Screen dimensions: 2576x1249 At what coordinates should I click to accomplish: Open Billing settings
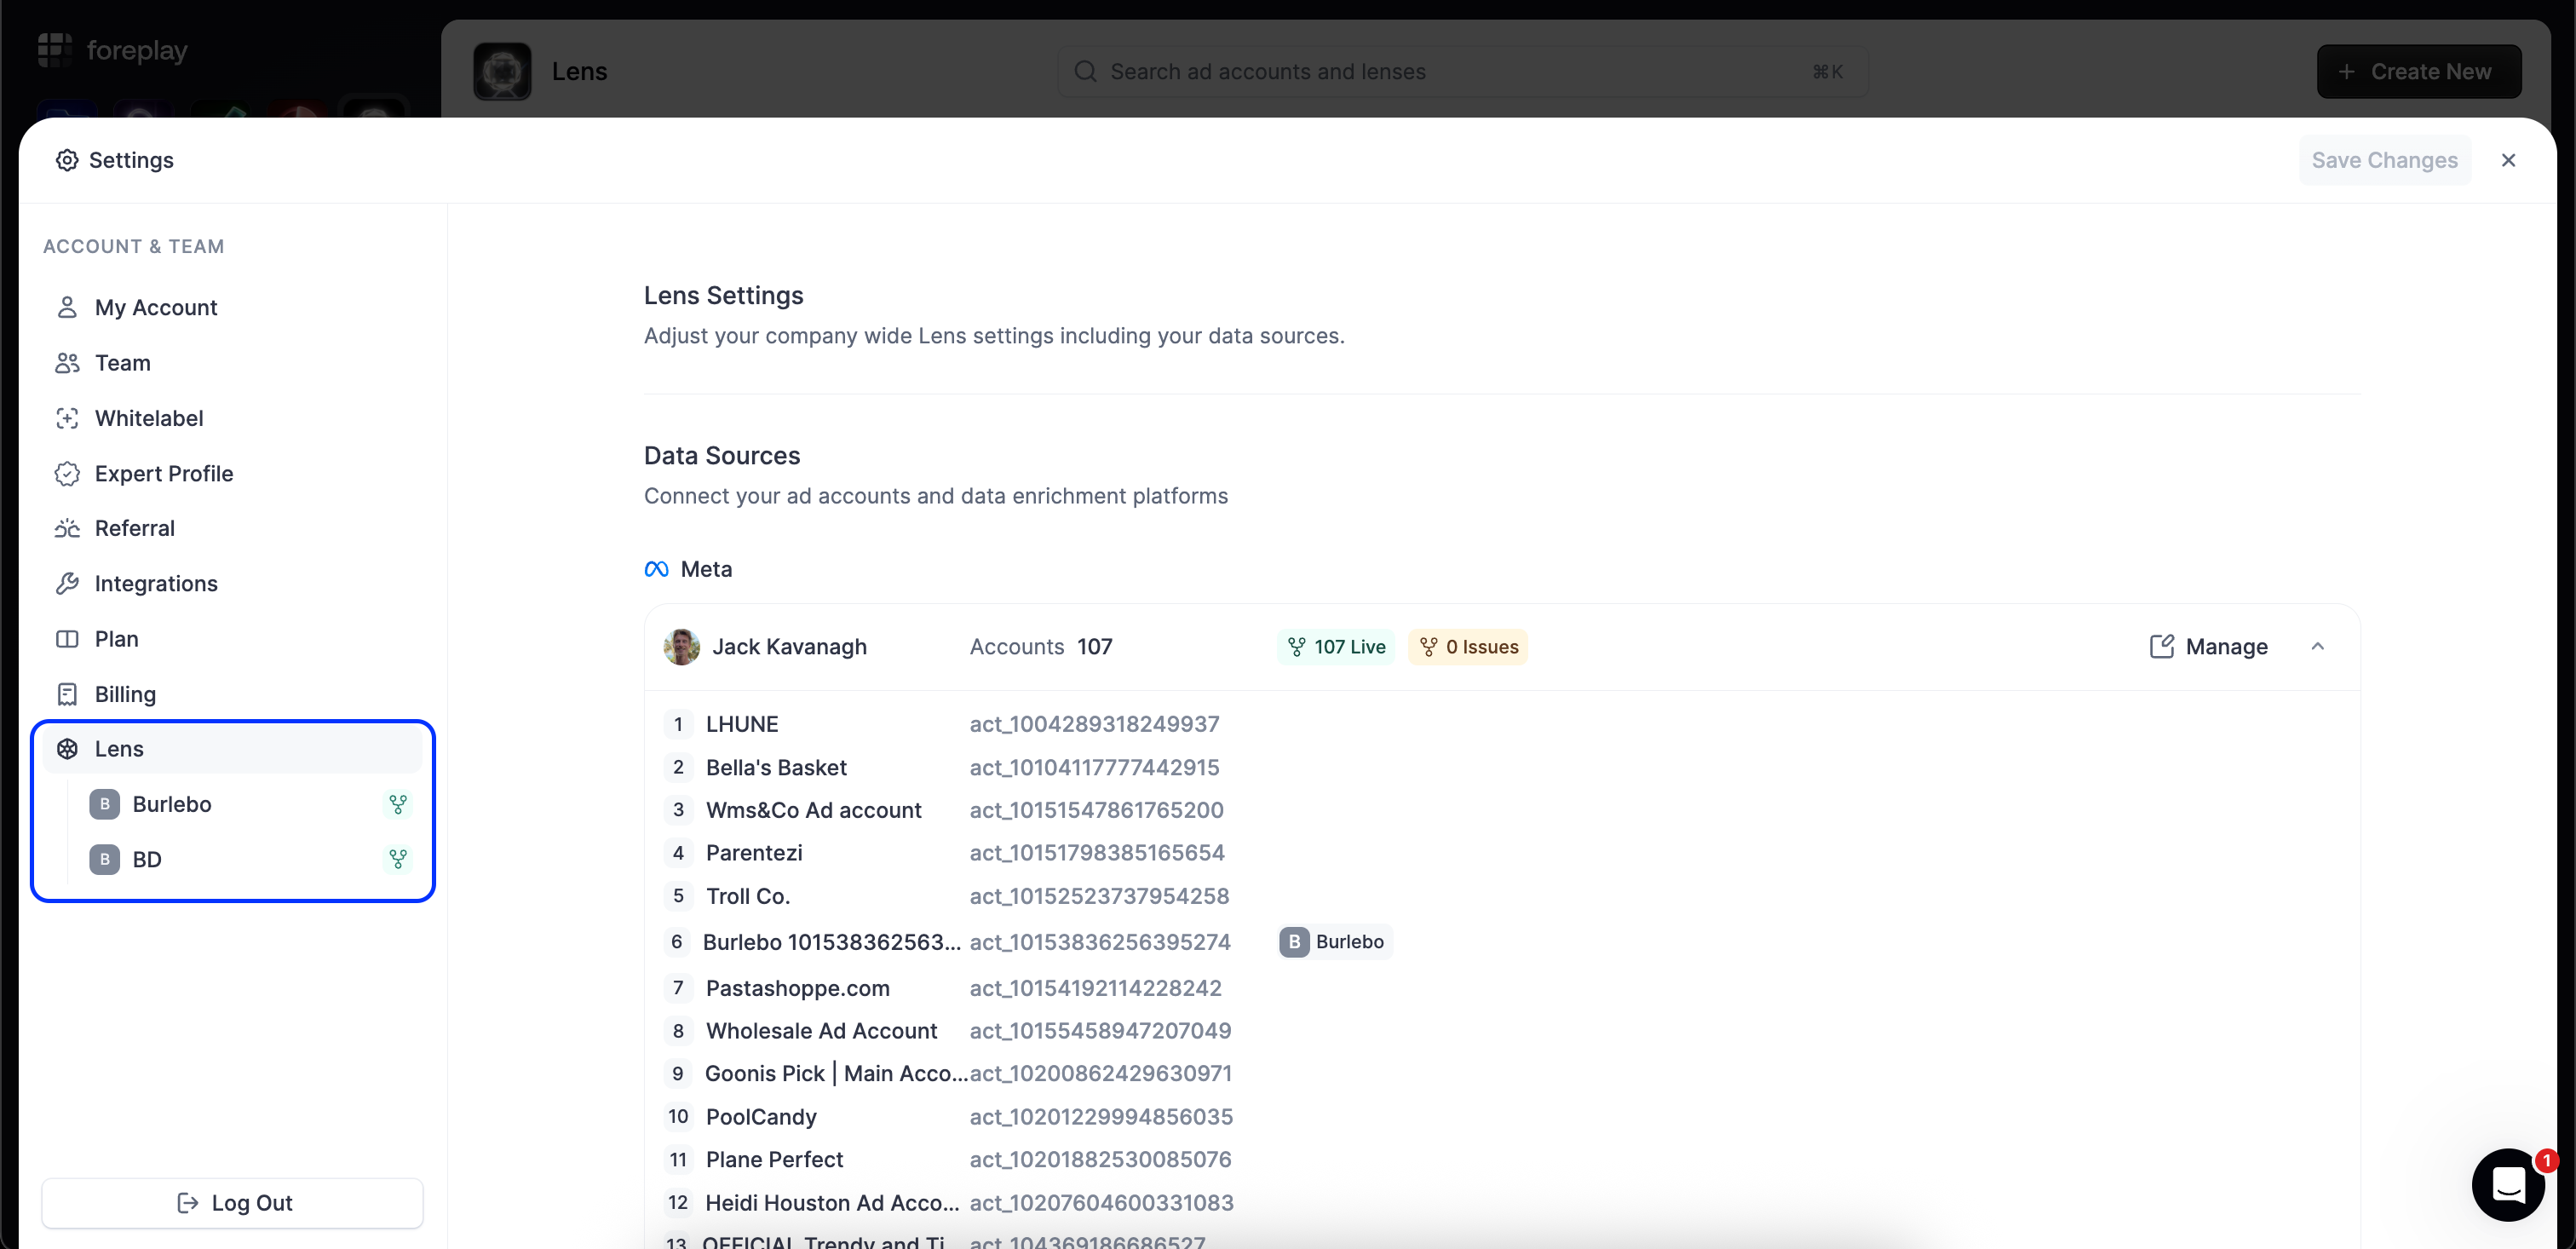(232, 694)
